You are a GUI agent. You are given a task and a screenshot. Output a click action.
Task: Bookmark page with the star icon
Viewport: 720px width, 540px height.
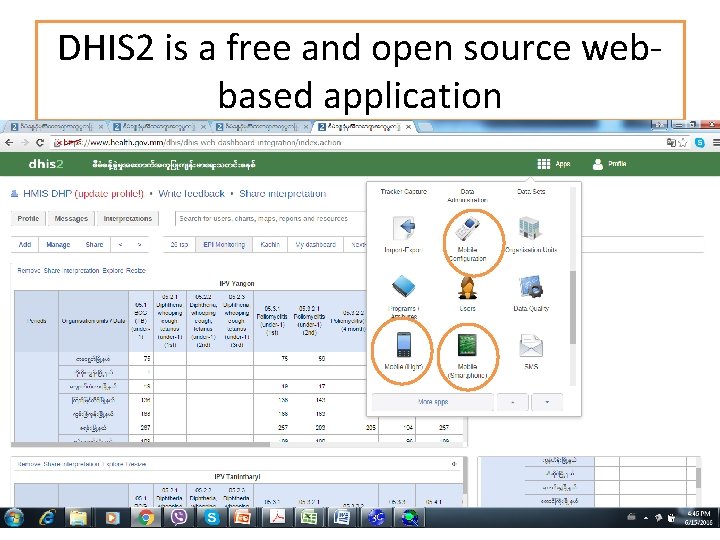[683, 143]
